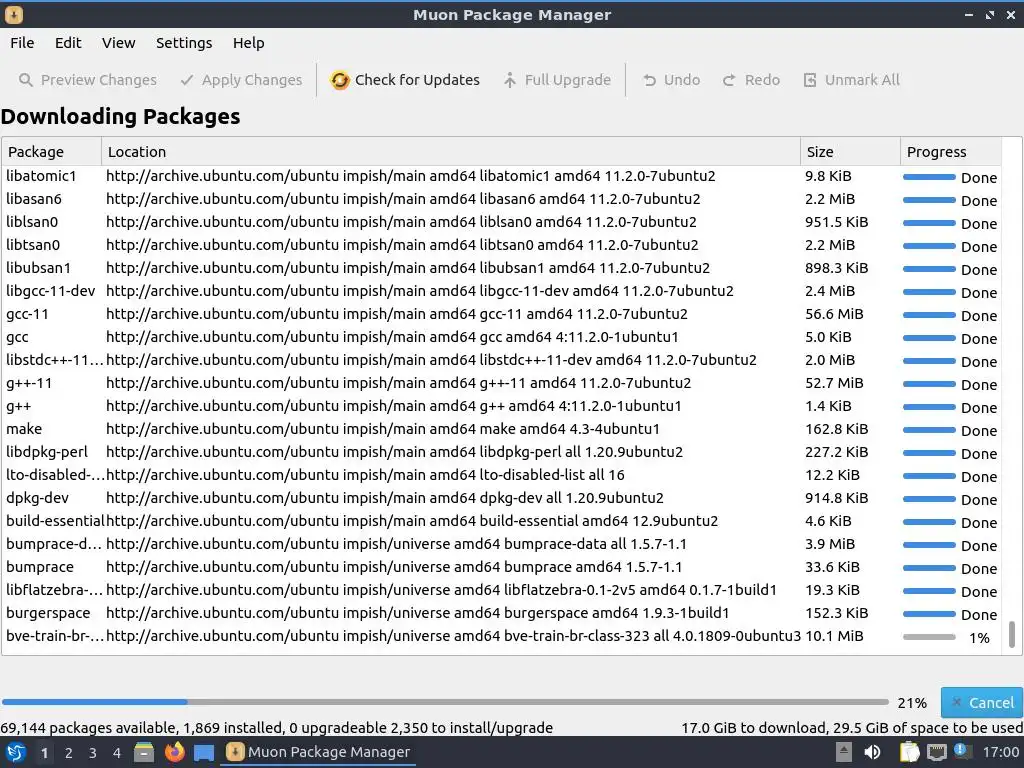Launch Firefox from the taskbar

(x=174, y=752)
